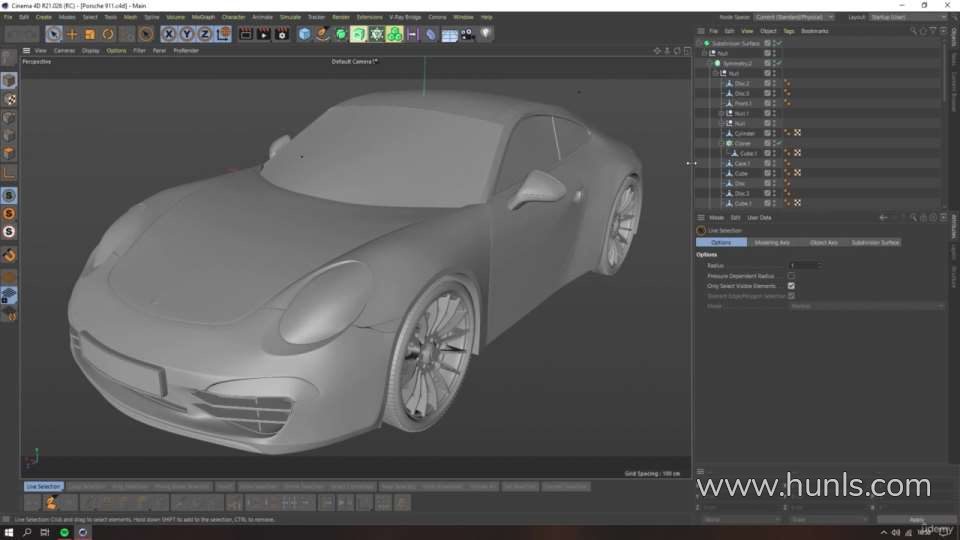Toggle the Z-axis lock
960x540 pixels.
(x=205, y=34)
